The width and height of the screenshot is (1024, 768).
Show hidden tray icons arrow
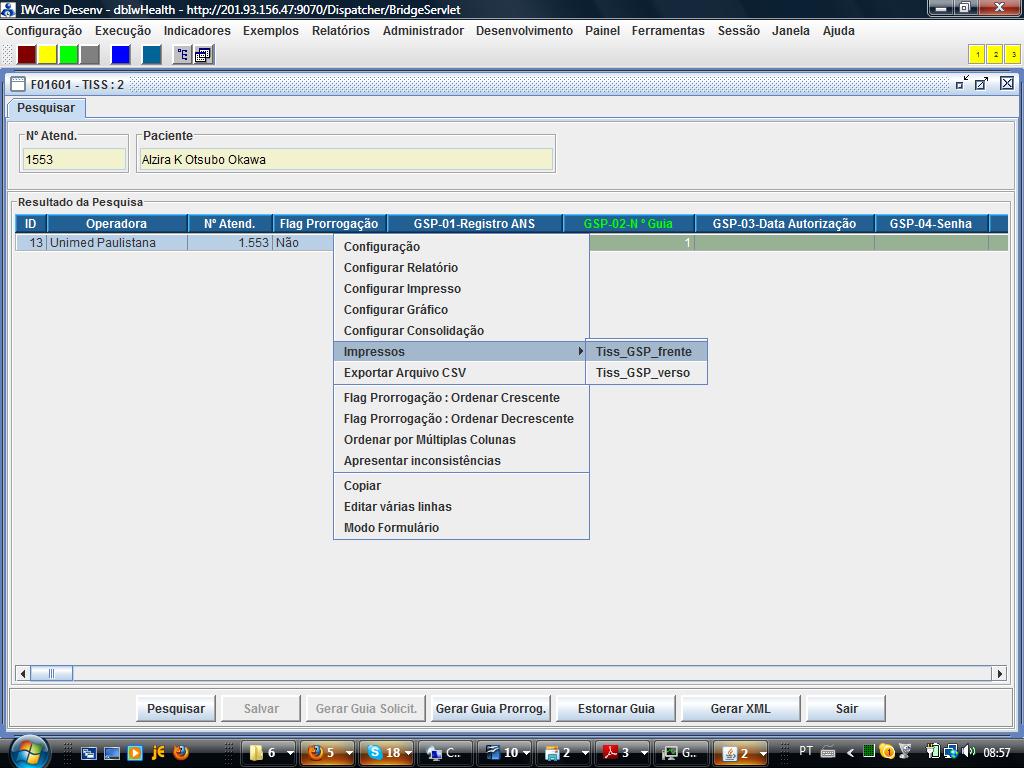coord(850,752)
